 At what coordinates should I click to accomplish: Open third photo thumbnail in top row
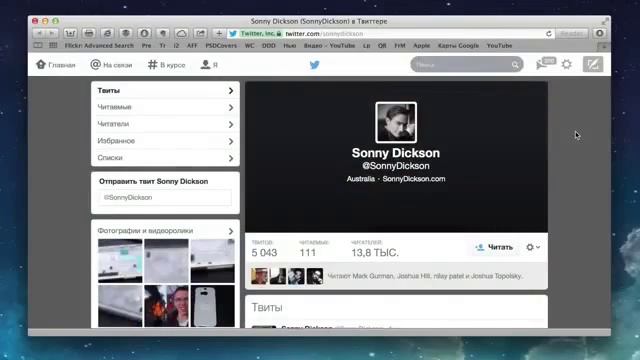click(213, 261)
